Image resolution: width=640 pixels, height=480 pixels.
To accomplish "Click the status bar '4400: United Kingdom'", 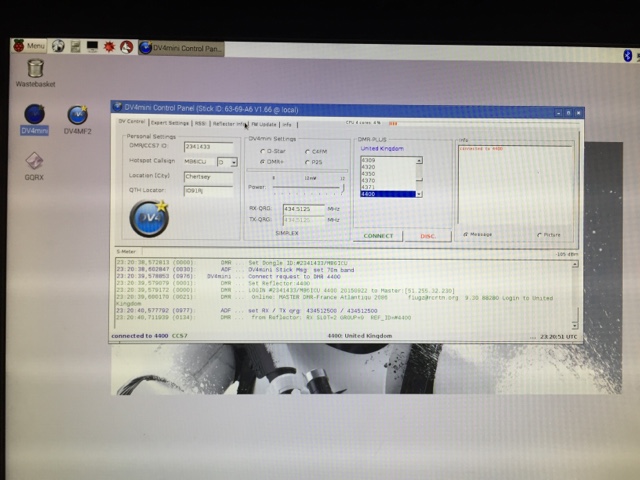I will 360,336.
